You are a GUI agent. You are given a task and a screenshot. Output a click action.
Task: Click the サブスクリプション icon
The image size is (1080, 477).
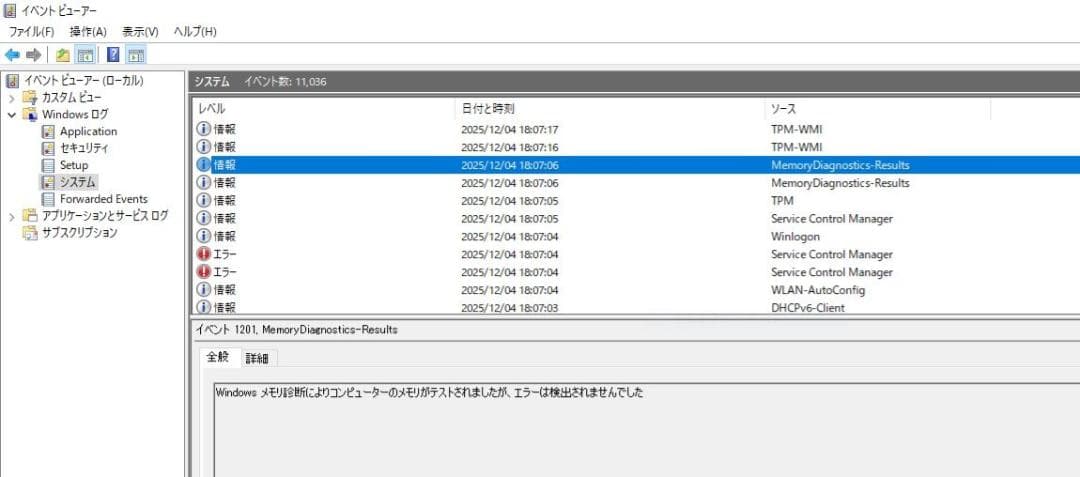30,233
